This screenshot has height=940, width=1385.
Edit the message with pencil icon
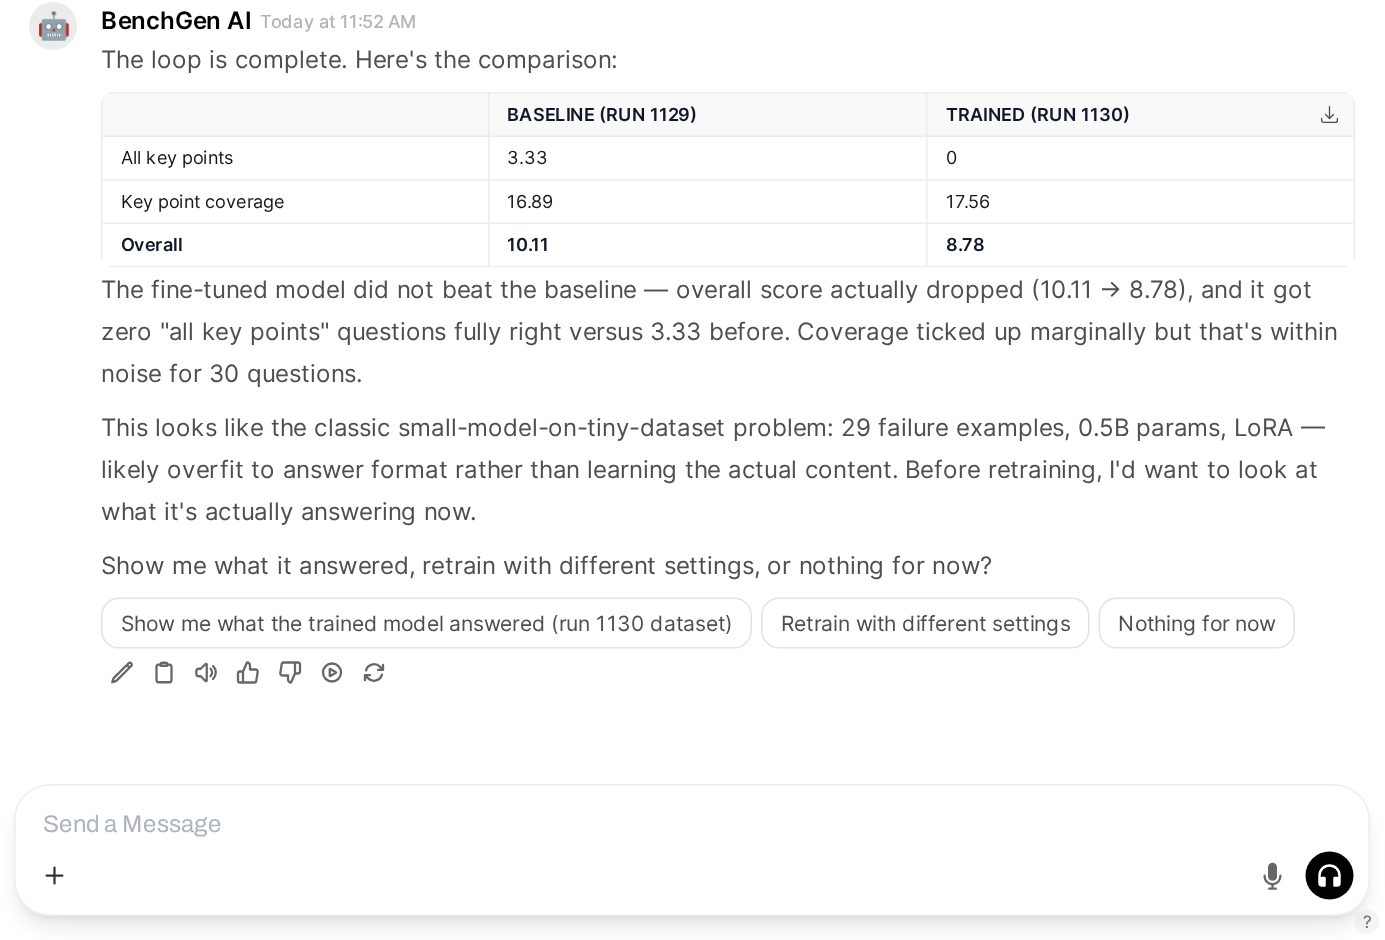(x=122, y=673)
